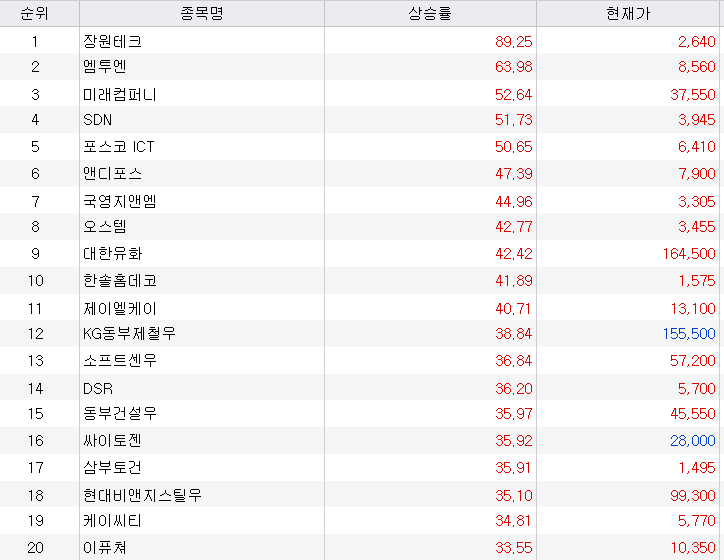Click the current price 8,560
The height and width of the screenshot is (560, 724).
click(x=696, y=66)
